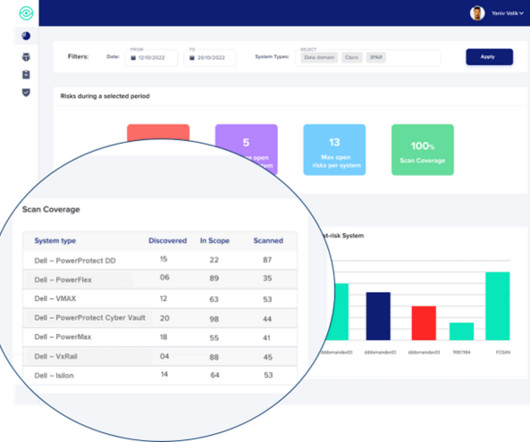Click the Max open risks per system card
This screenshot has width=530, height=442.
coord(334,150)
